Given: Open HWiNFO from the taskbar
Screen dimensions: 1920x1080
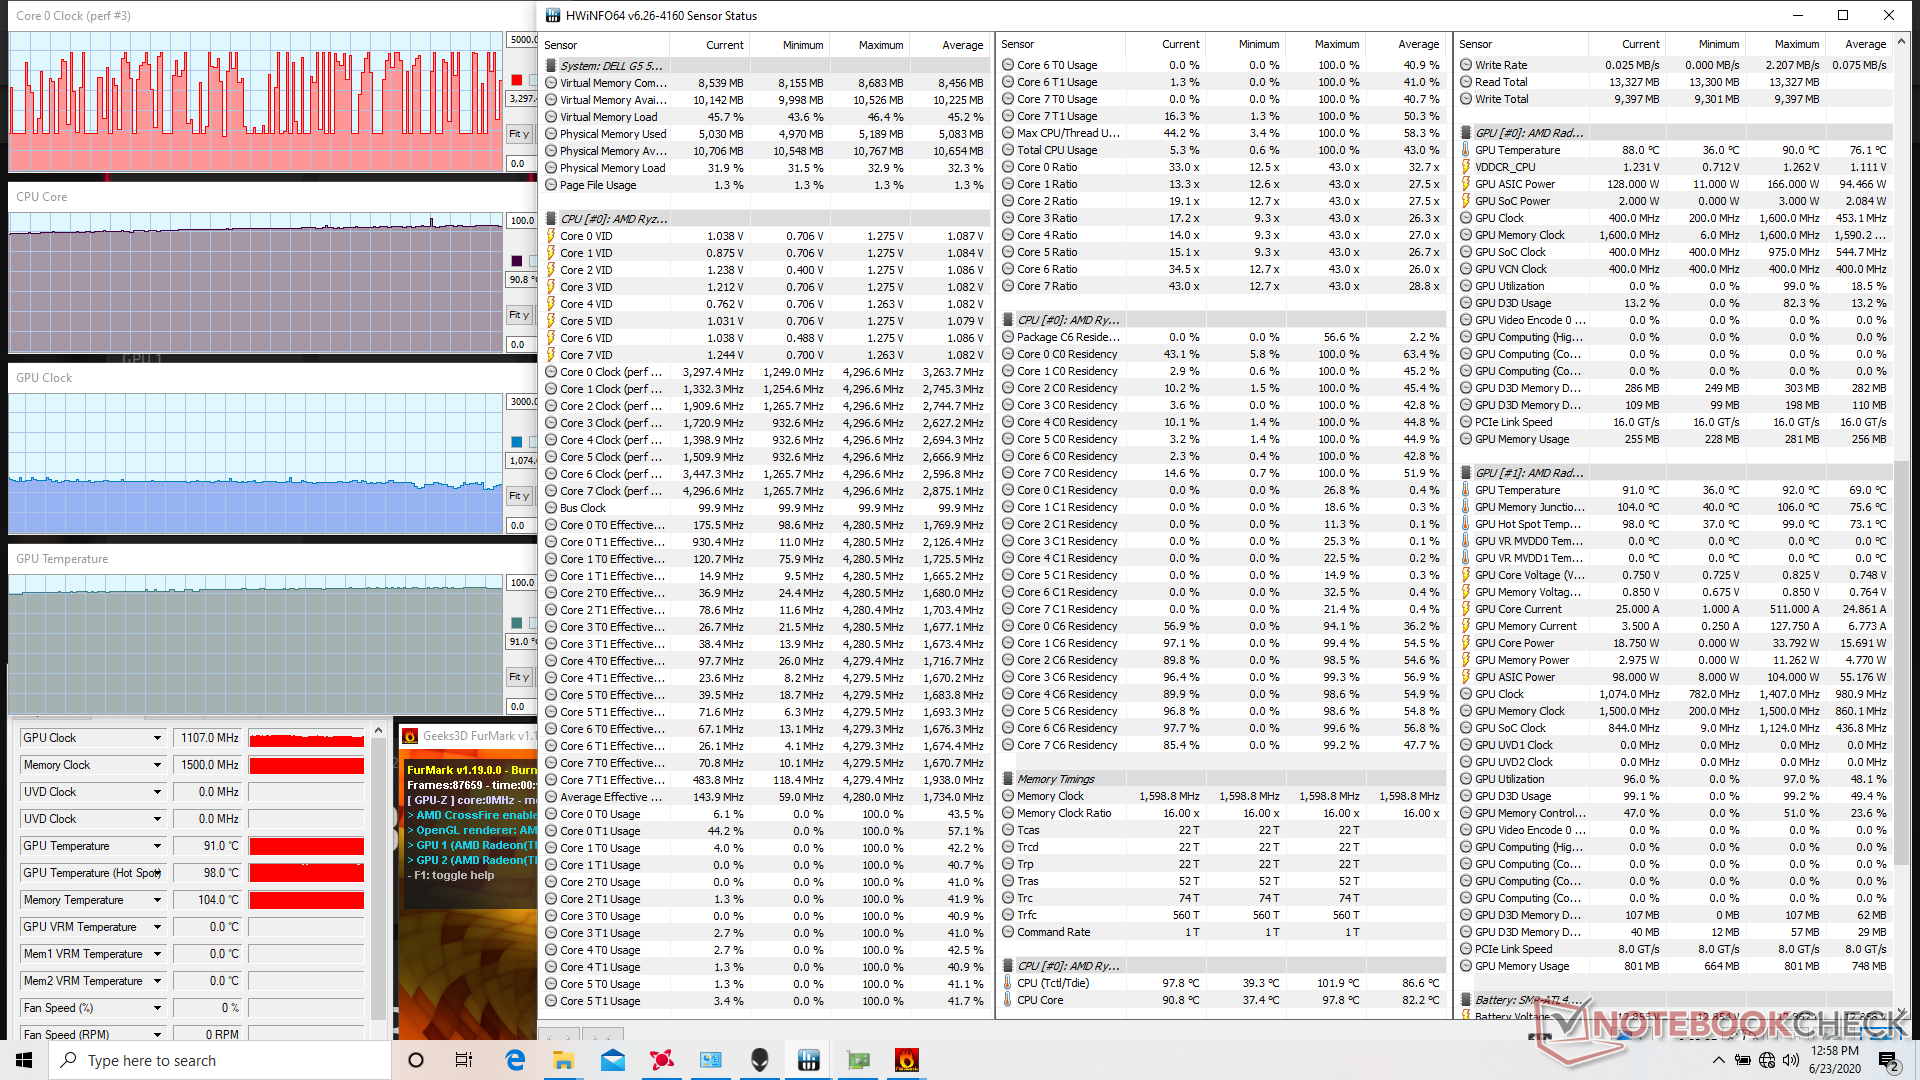Looking at the screenshot, I should (x=809, y=1060).
